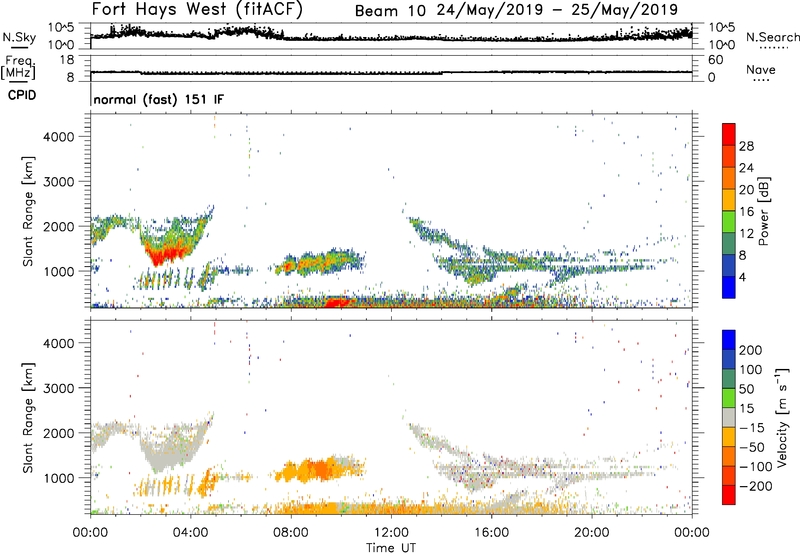Click the '18' frequency axis tick label
The height and width of the screenshot is (554, 800).
[x=67, y=60]
